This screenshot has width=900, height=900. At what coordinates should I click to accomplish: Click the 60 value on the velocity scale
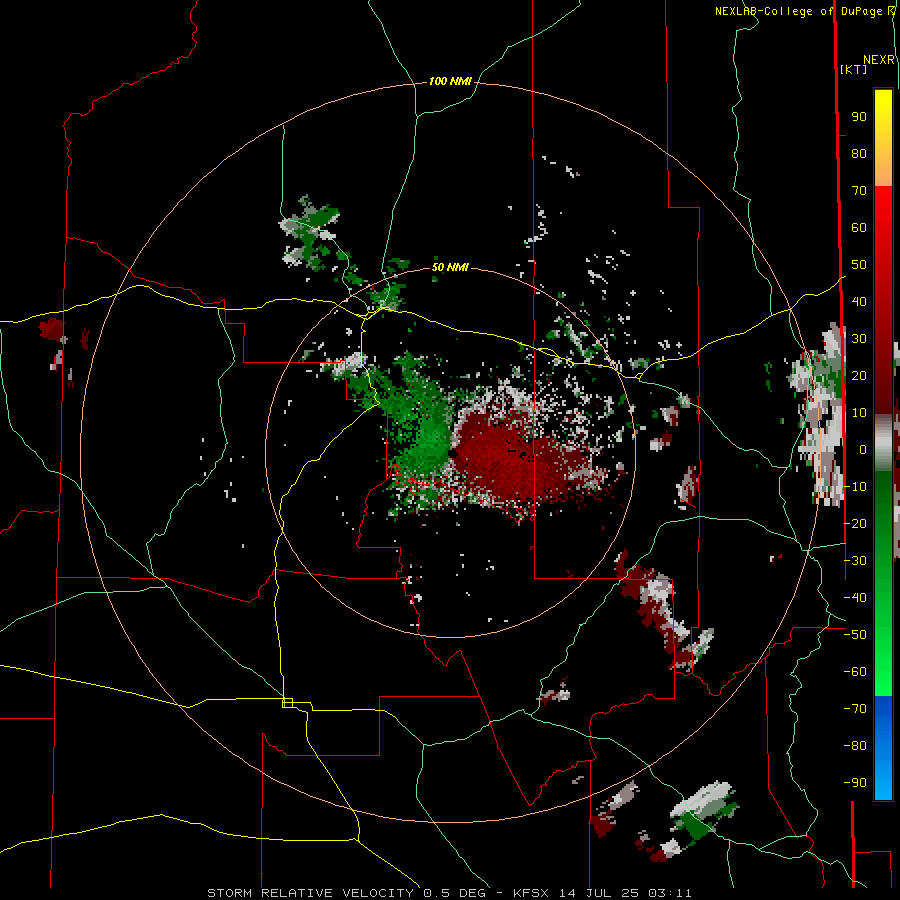859,228
